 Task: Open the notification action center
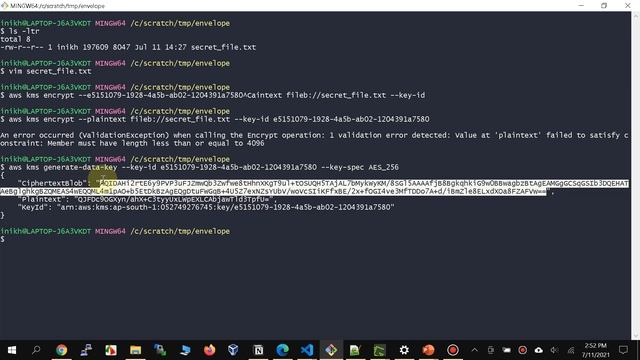pos(623,350)
